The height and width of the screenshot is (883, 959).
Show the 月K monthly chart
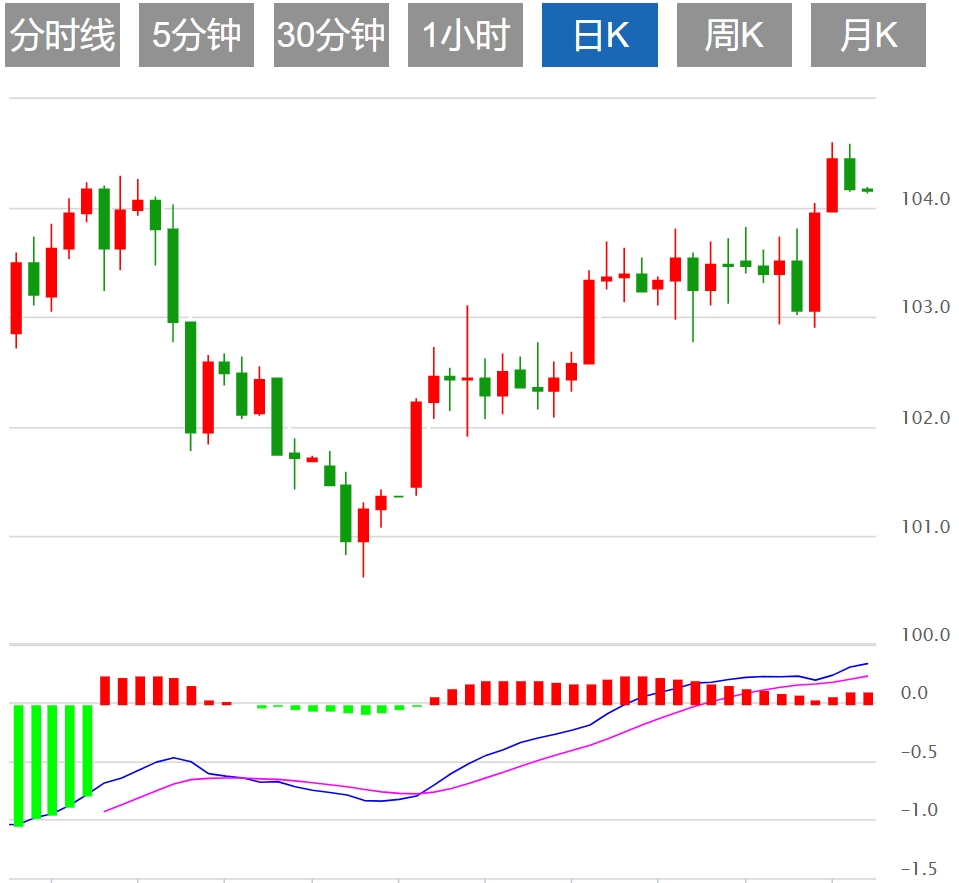pos(868,36)
